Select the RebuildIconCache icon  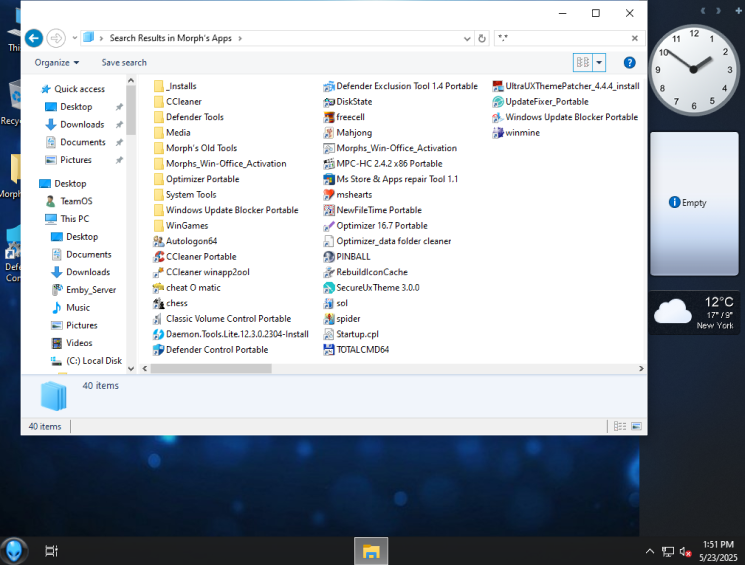[329, 272]
